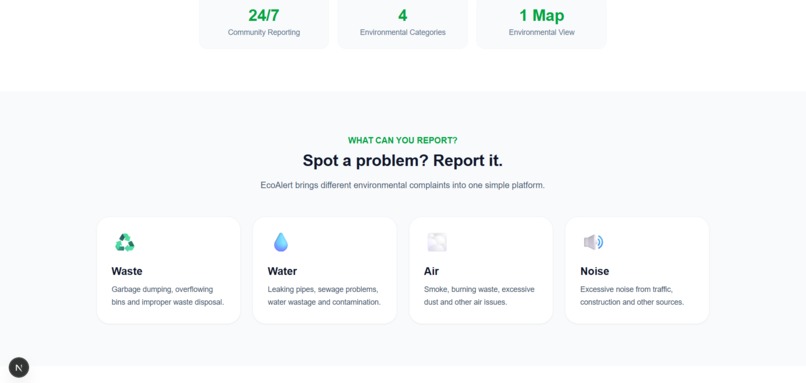Select the Noise card title
806x383 pixels.
[595, 271]
